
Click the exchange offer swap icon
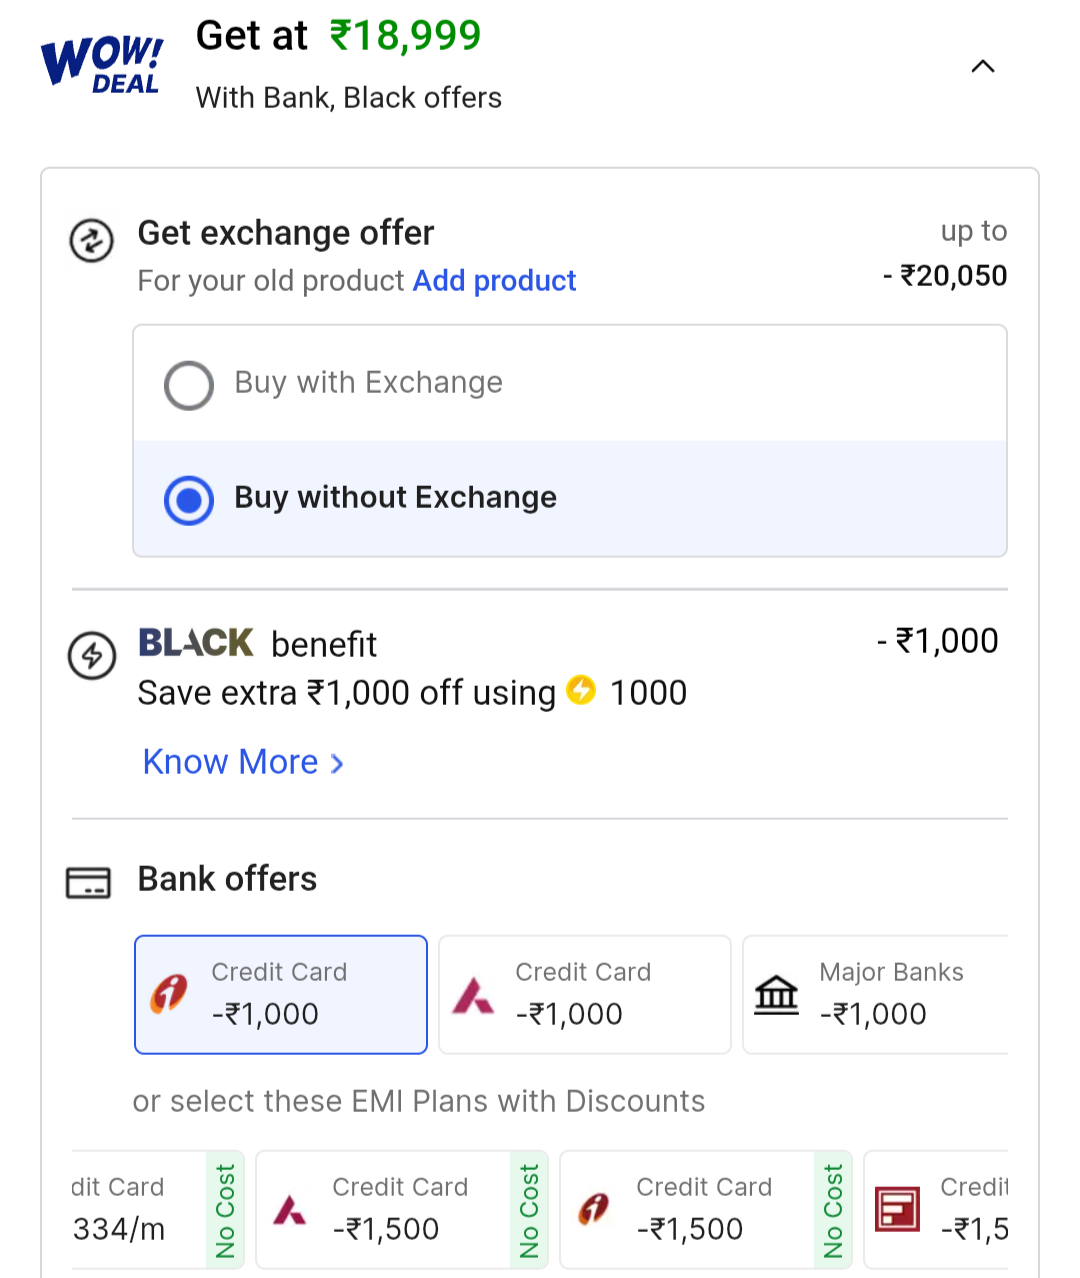[91, 241]
